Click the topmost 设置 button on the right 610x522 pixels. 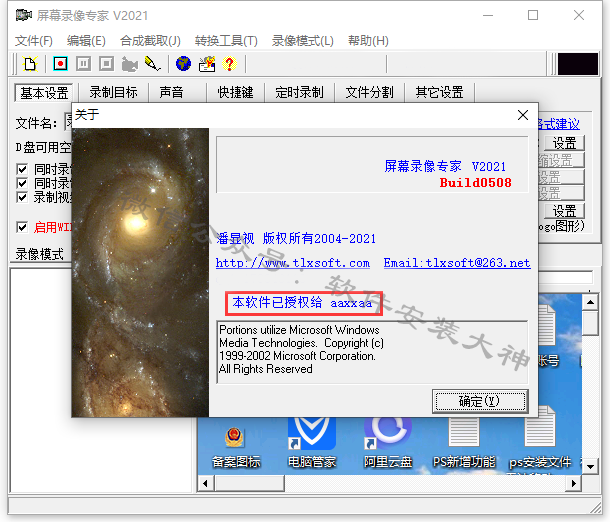point(564,143)
